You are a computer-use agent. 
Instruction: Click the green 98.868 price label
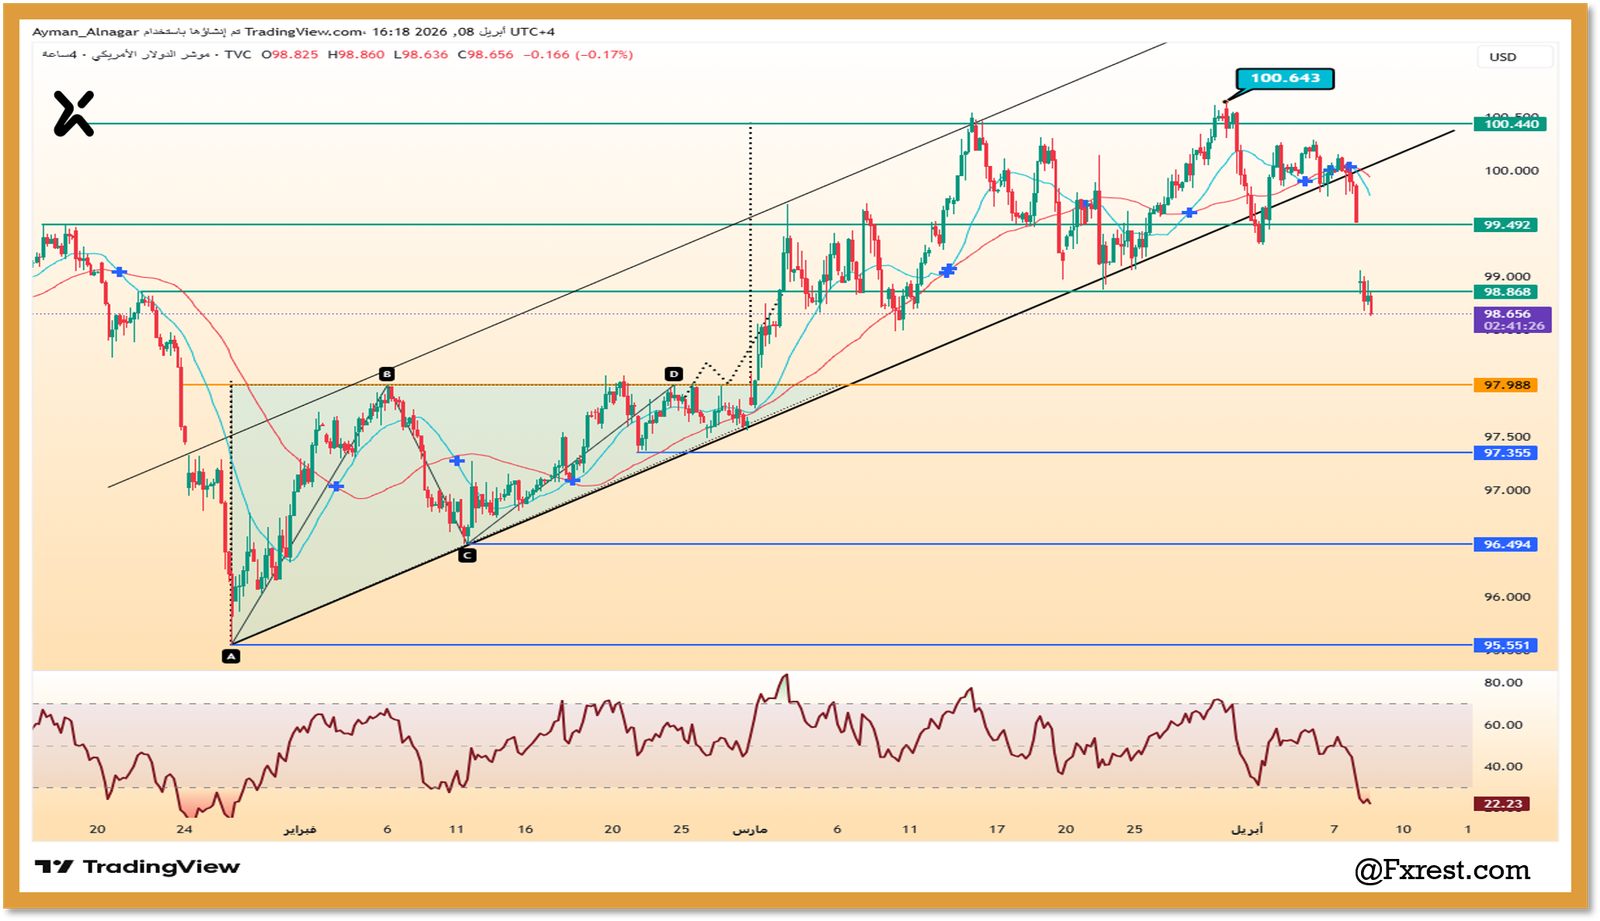pos(1506,292)
